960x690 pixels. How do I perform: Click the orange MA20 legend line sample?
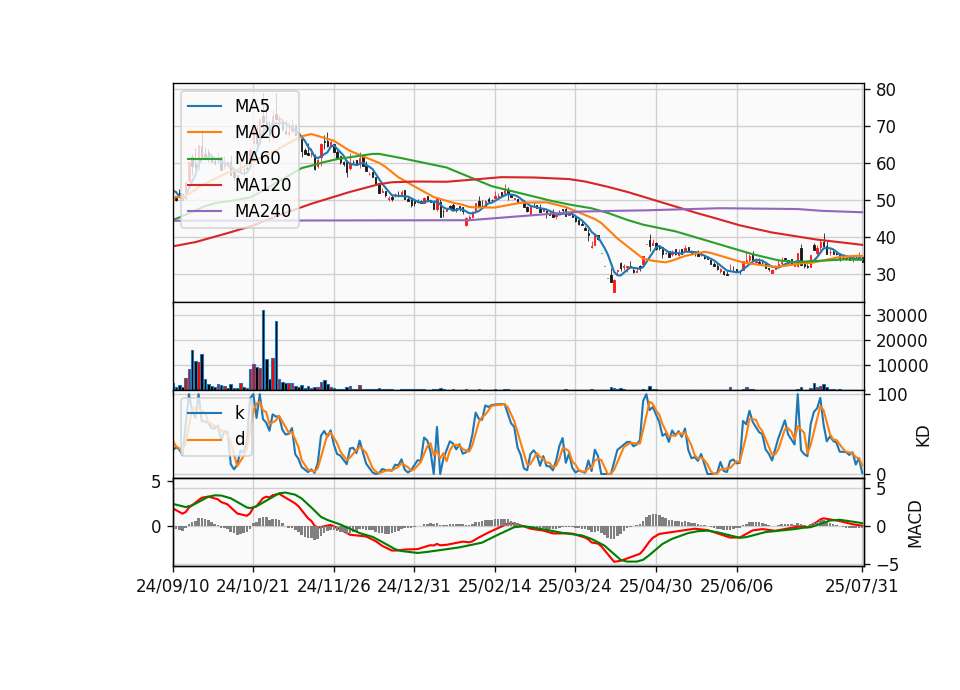(x=204, y=132)
